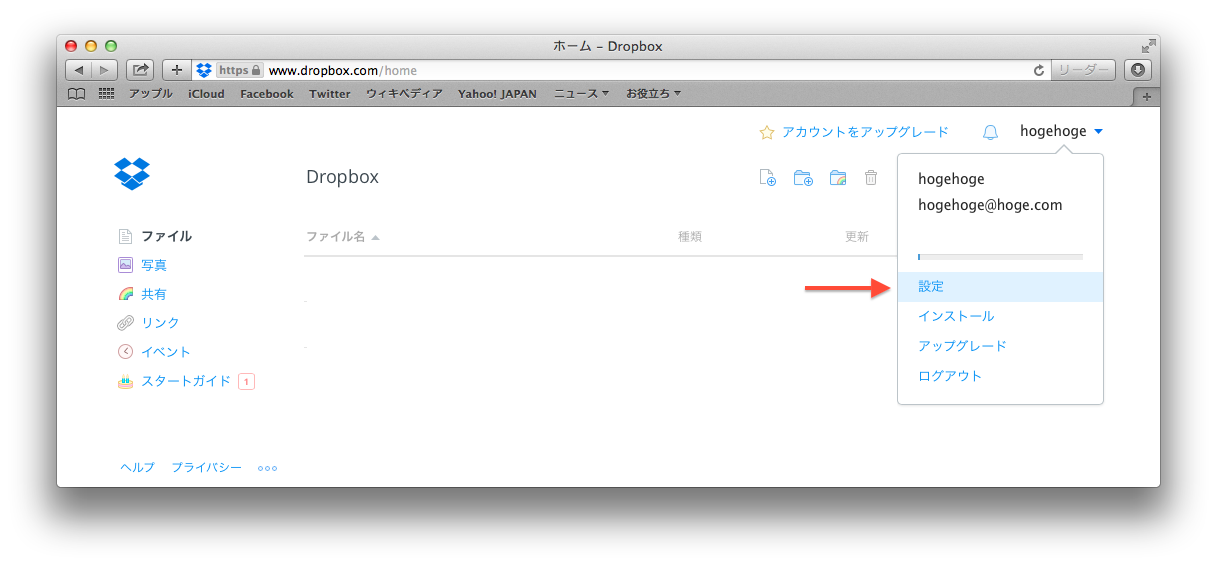
Task: Click the Safari share button
Action: pos(140,70)
